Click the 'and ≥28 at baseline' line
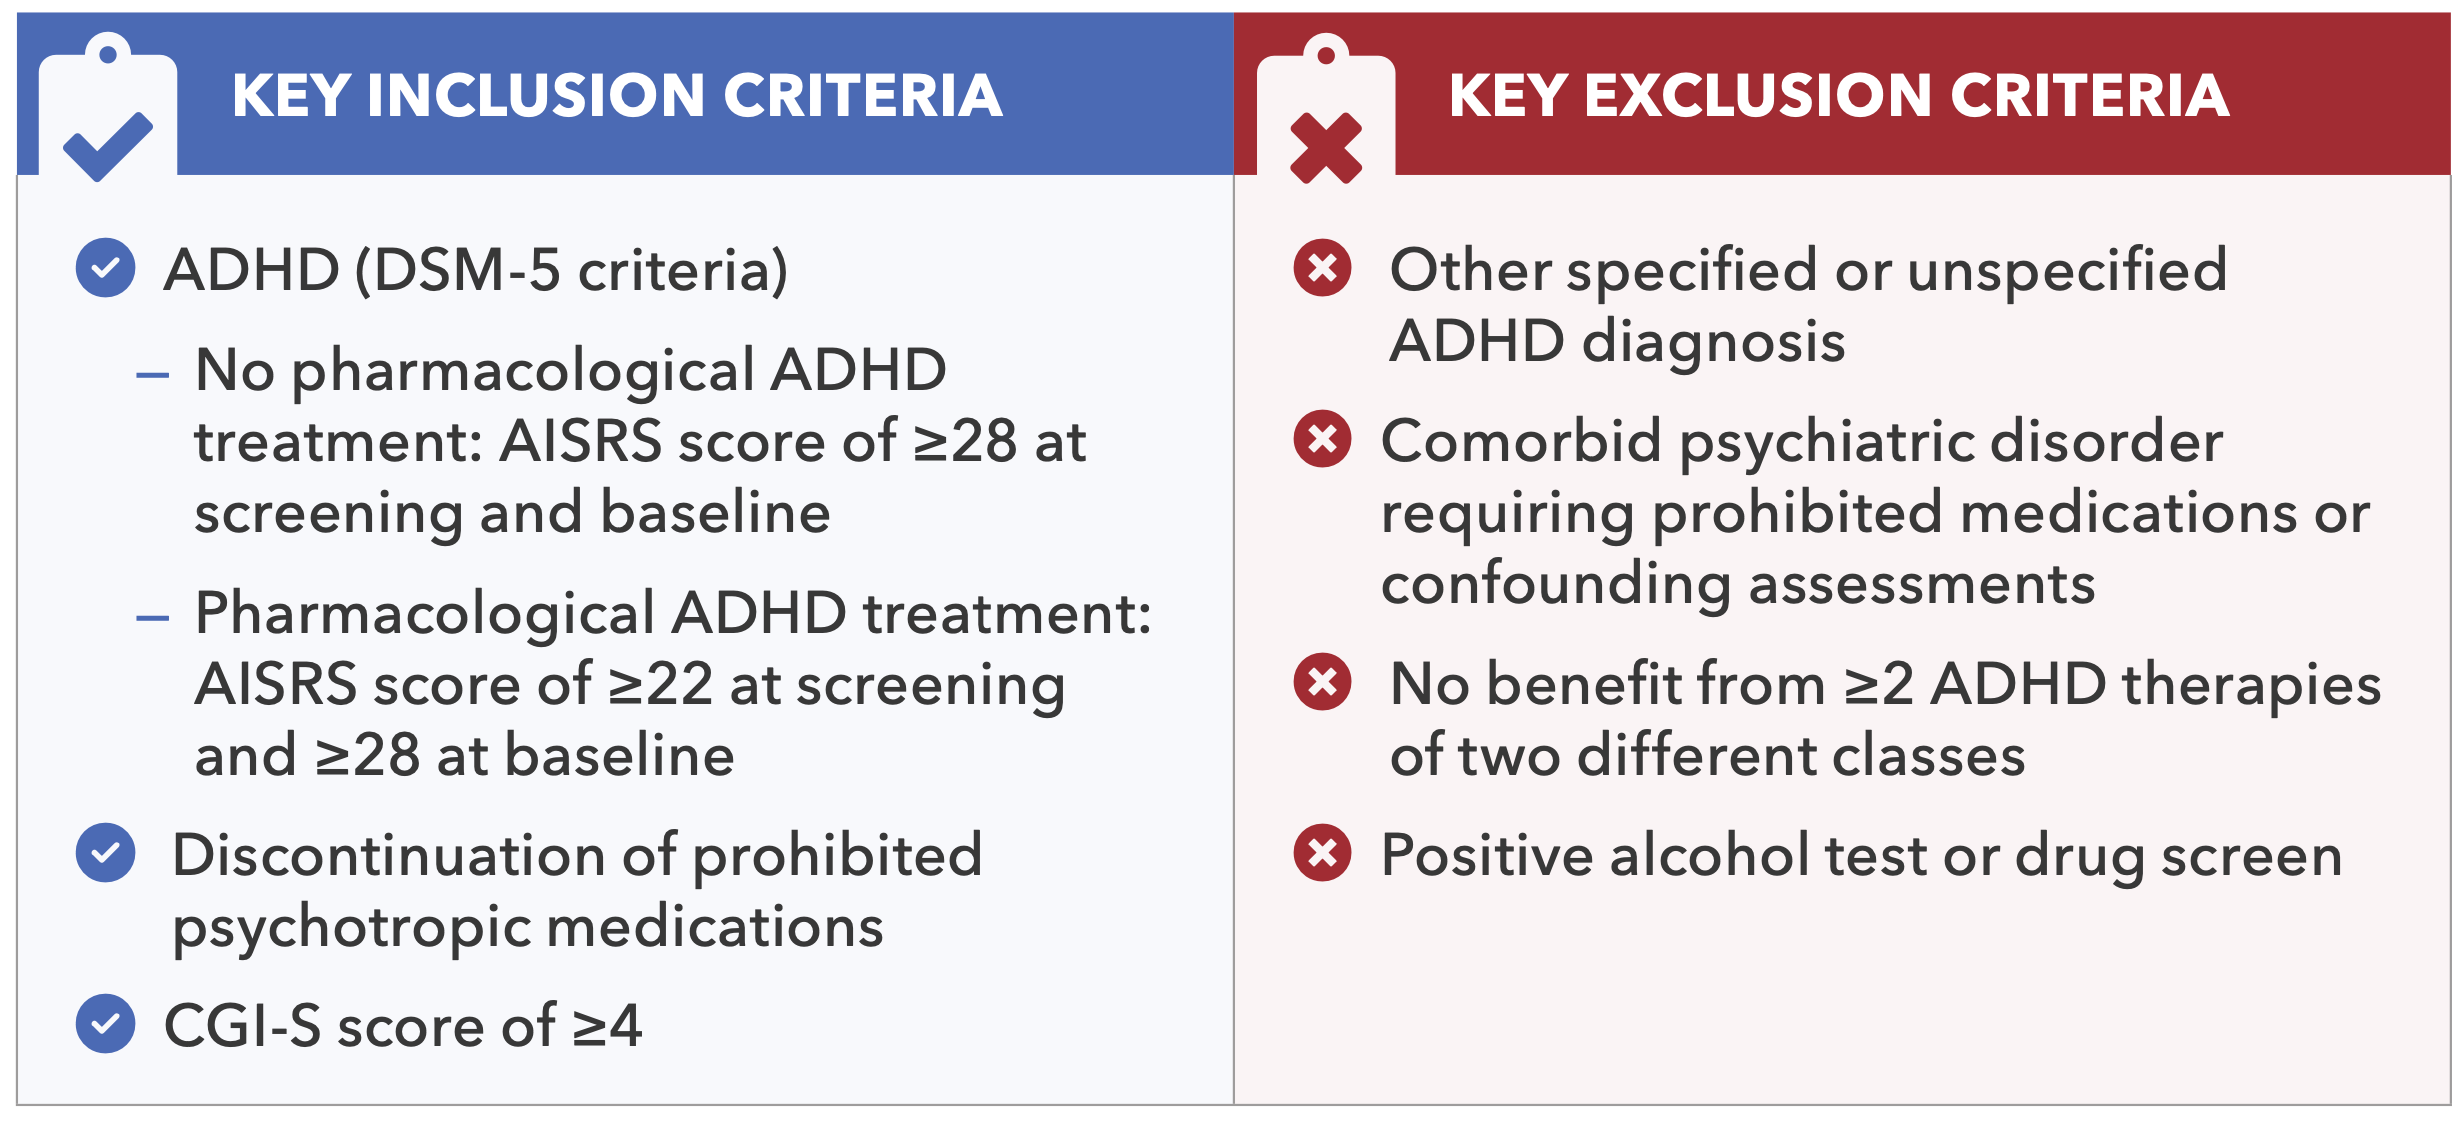 tap(465, 755)
